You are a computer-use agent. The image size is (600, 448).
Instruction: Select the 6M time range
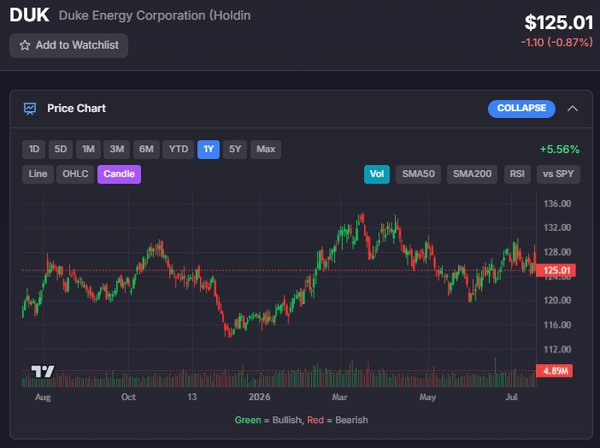point(146,149)
